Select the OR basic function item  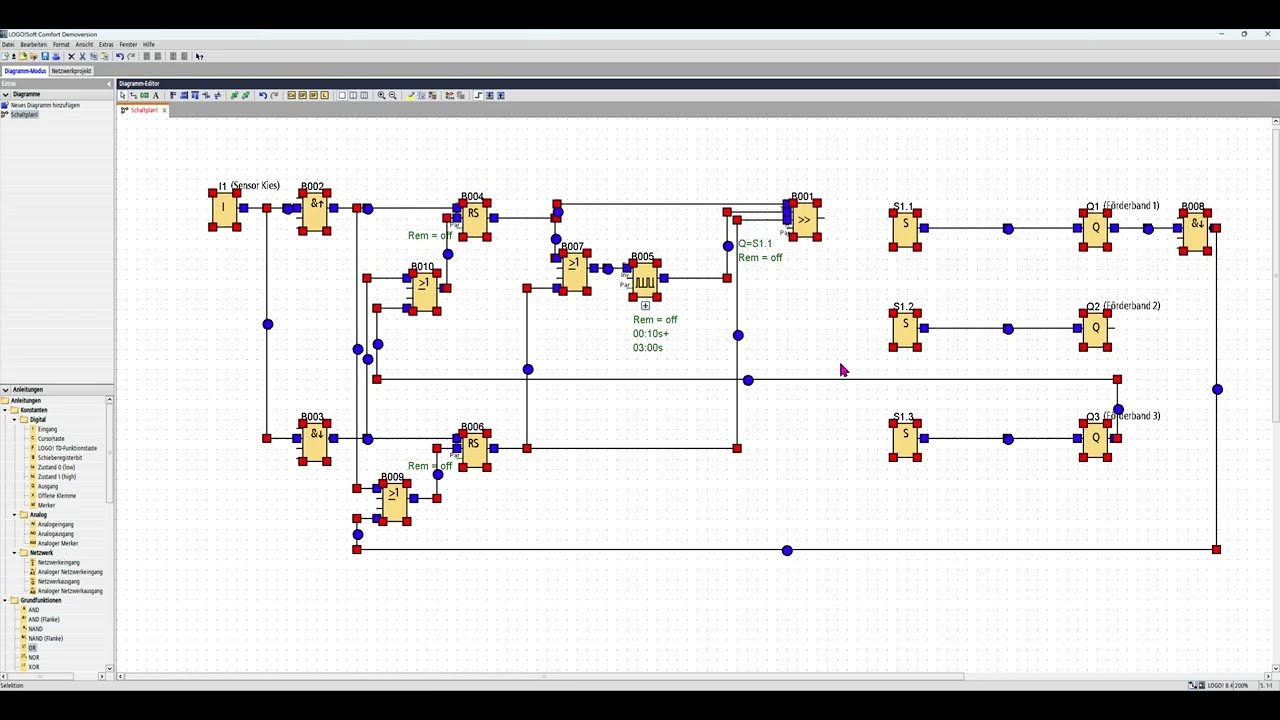[x=32, y=648]
